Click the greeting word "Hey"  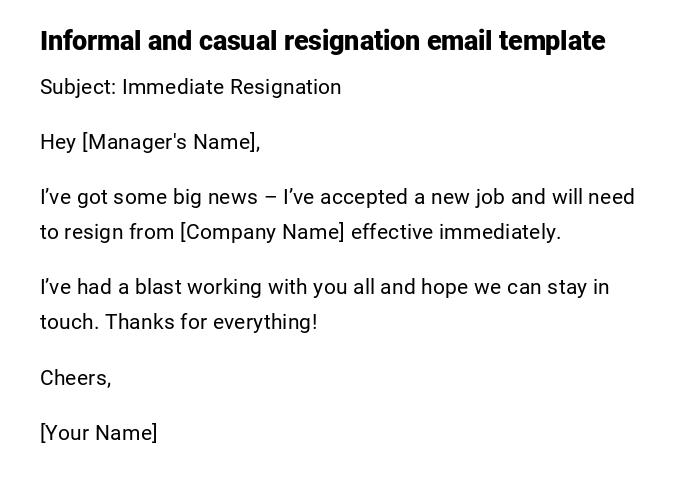pos(58,142)
